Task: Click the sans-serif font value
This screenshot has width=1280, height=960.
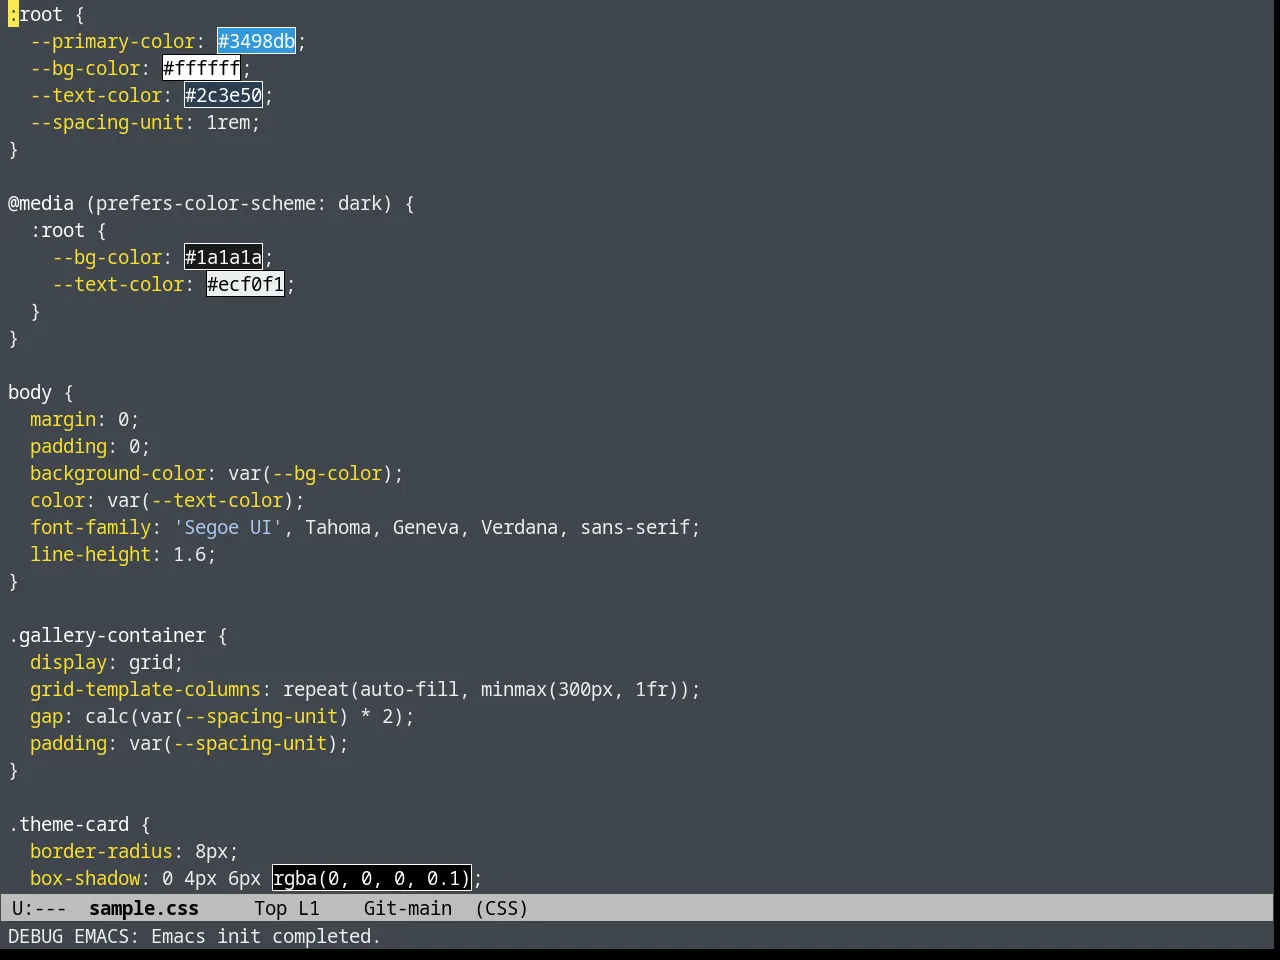Action: 635,527
